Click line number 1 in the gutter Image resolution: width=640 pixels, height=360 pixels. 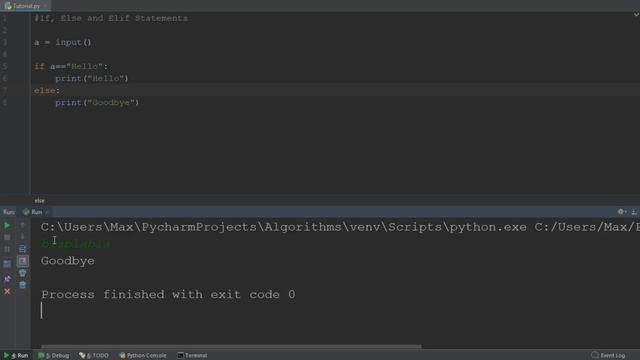click(x=5, y=18)
